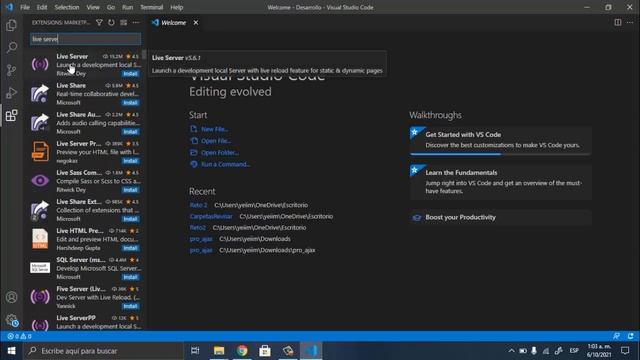
Task: Install the Live Share Extension Pack
Action: 130,219
